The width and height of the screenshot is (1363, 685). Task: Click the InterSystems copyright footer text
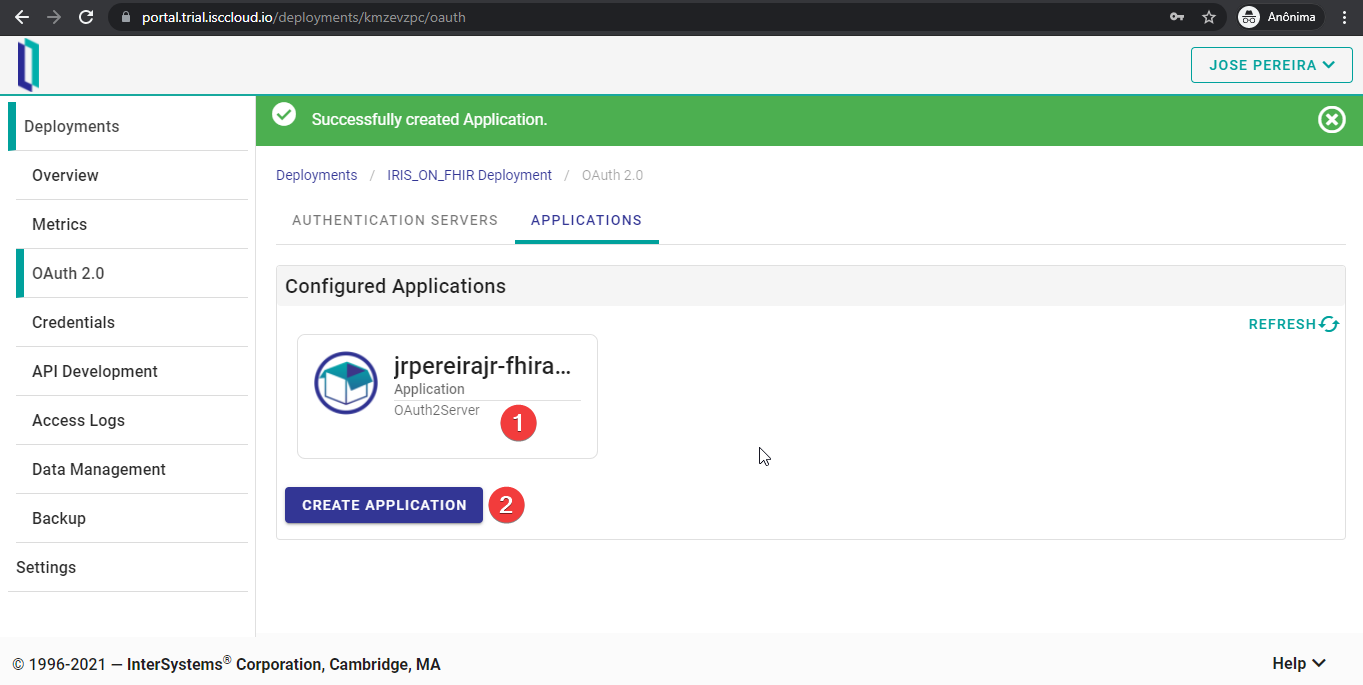pyautogui.click(x=226, y=664)
